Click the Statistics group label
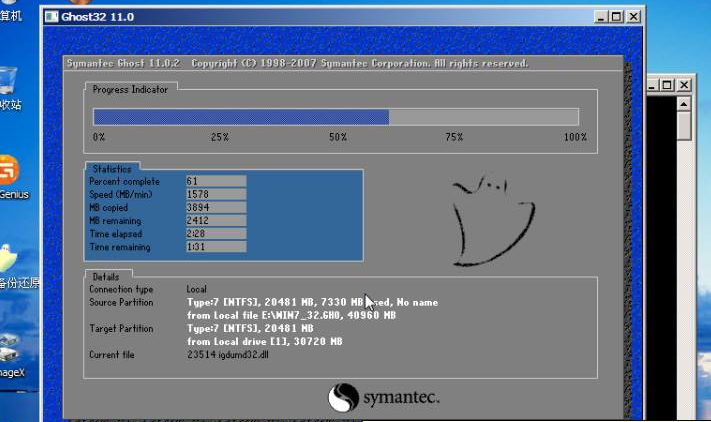Viewport: 711px width, 422px height. click(x=112, y=169)
